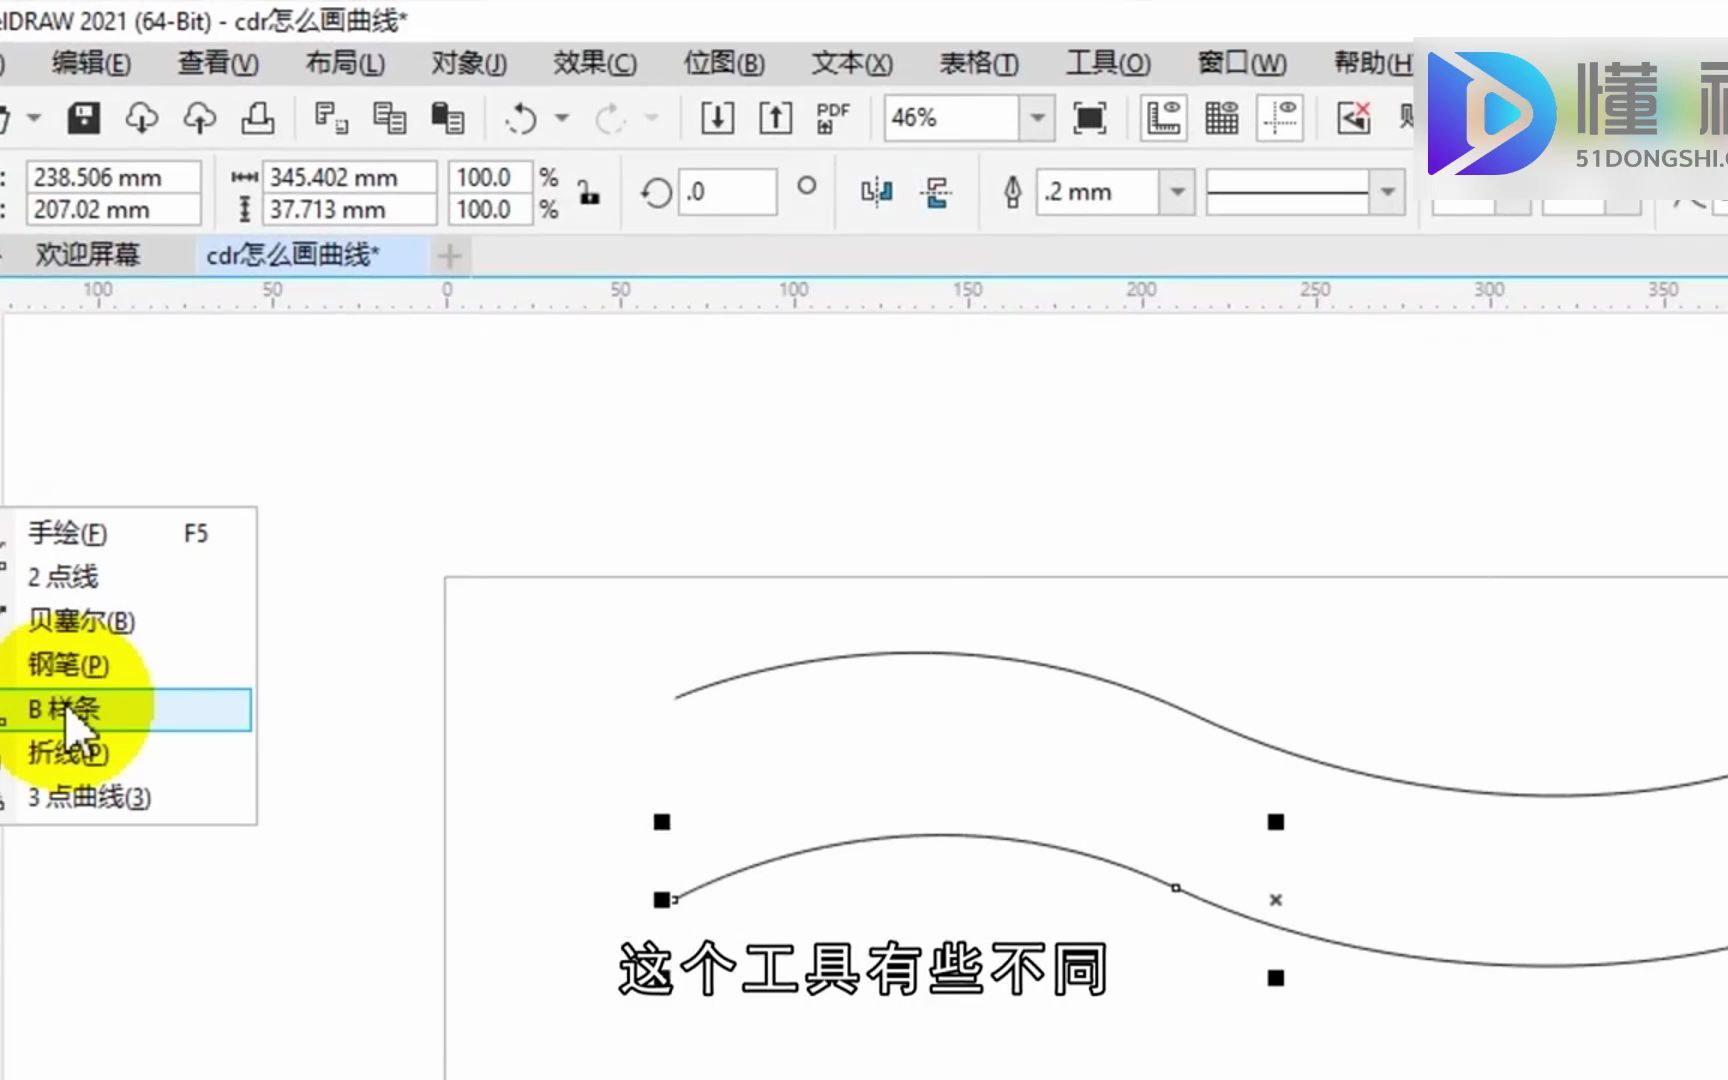1728x1080 pixels.
Task: Click the Redo arrow icon
Action: 609,119
